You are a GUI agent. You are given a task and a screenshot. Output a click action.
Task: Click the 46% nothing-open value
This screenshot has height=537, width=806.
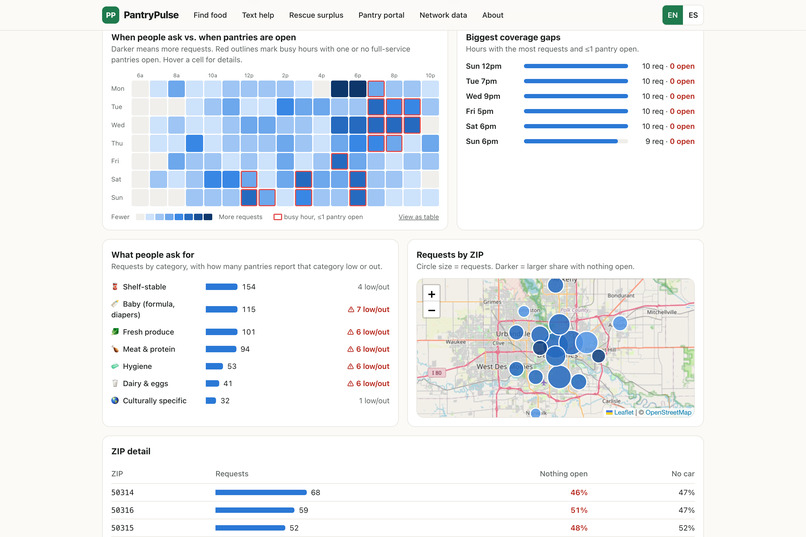[579, 492]
